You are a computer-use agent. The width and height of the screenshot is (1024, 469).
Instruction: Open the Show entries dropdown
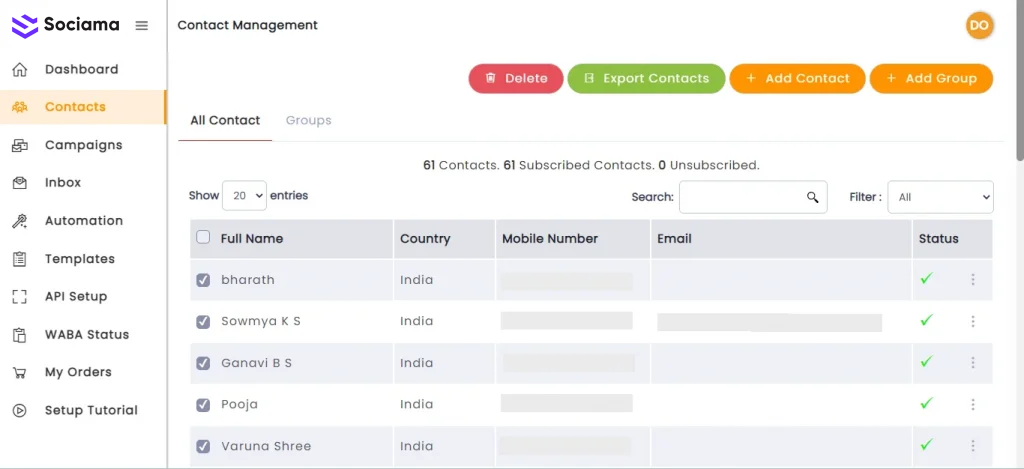click(x=244, y=196)
